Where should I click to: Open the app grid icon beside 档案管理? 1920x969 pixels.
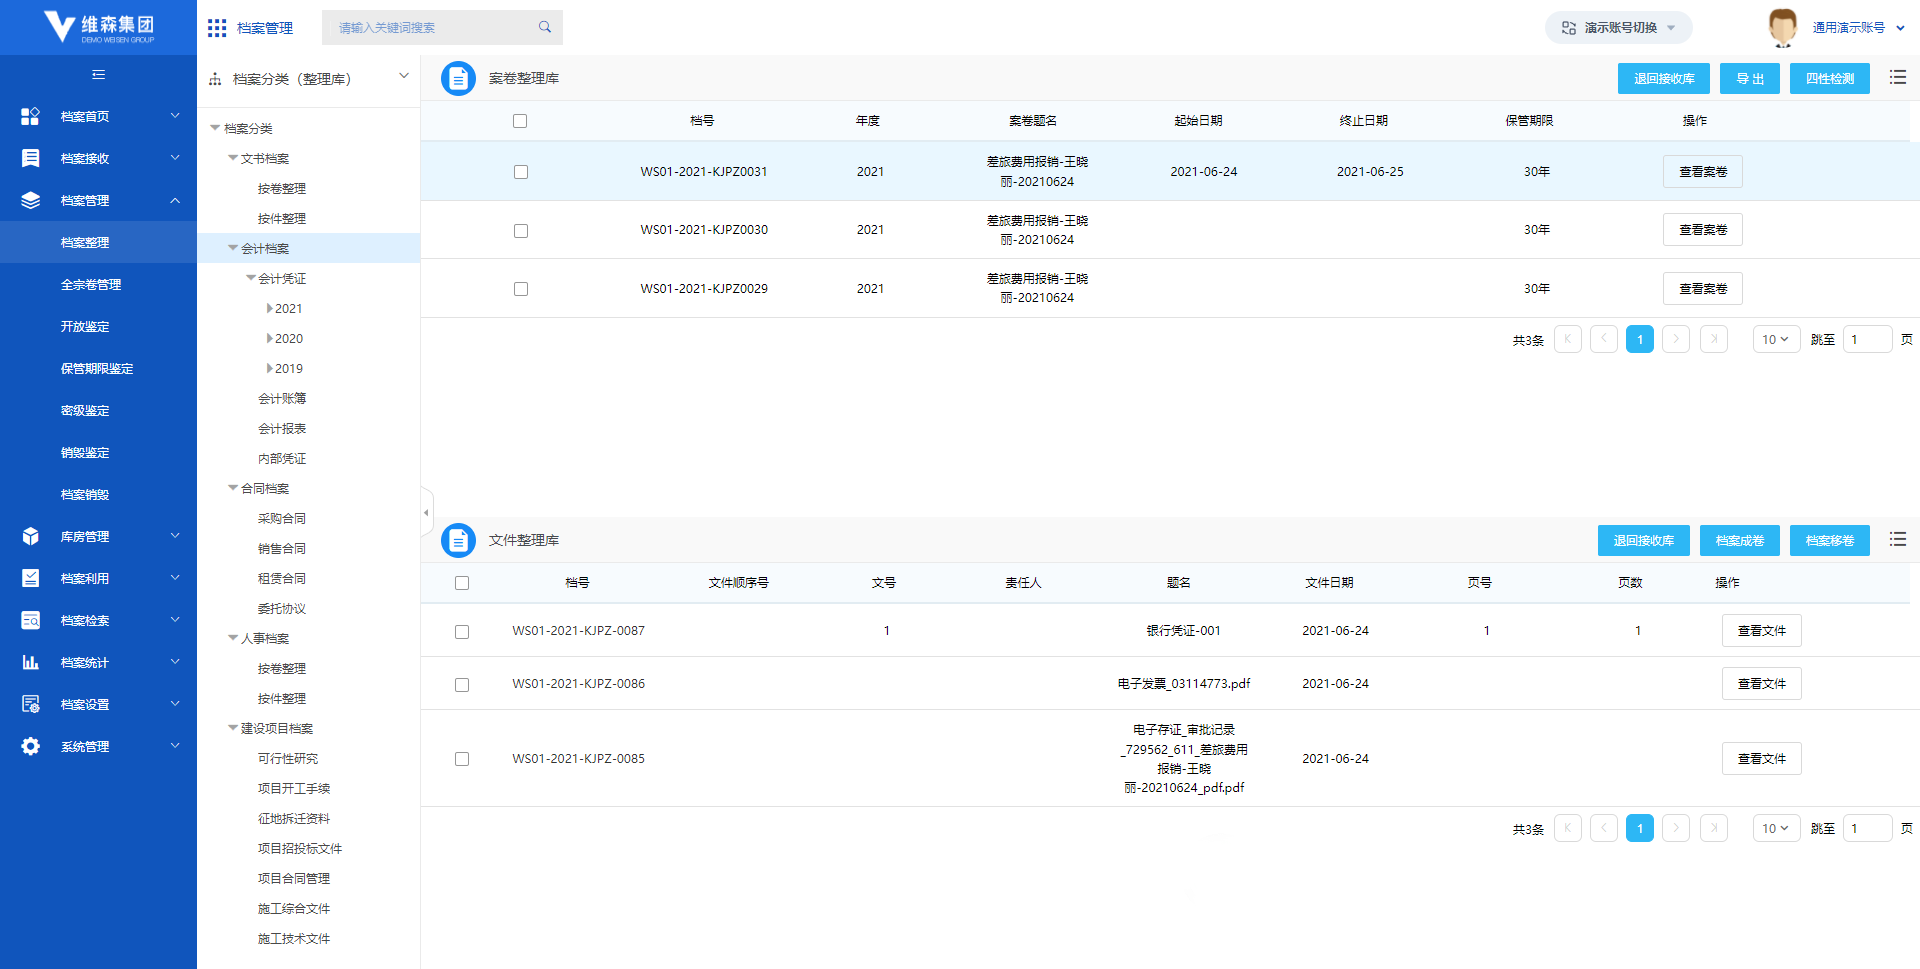coord(217,28)
